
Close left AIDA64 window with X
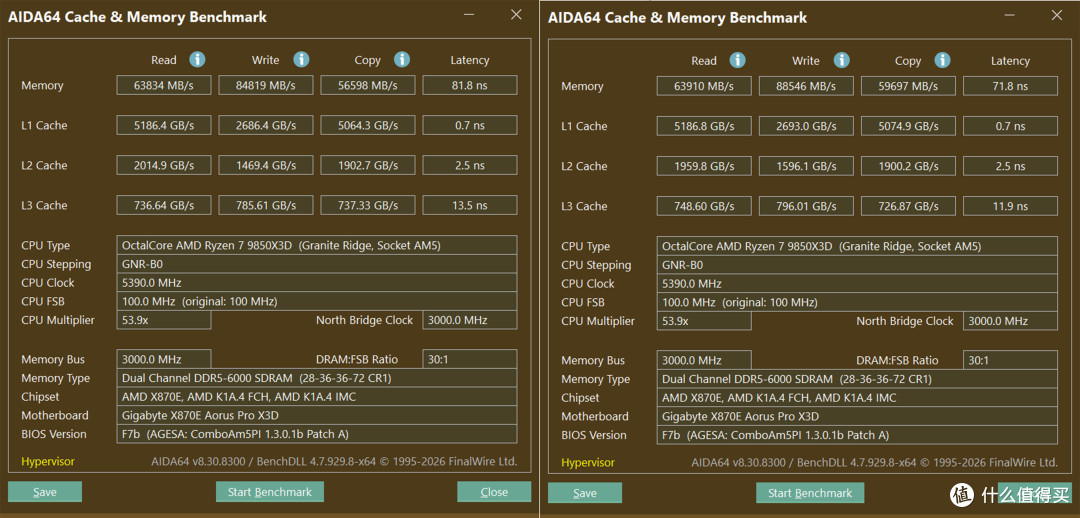click(516, 14)
